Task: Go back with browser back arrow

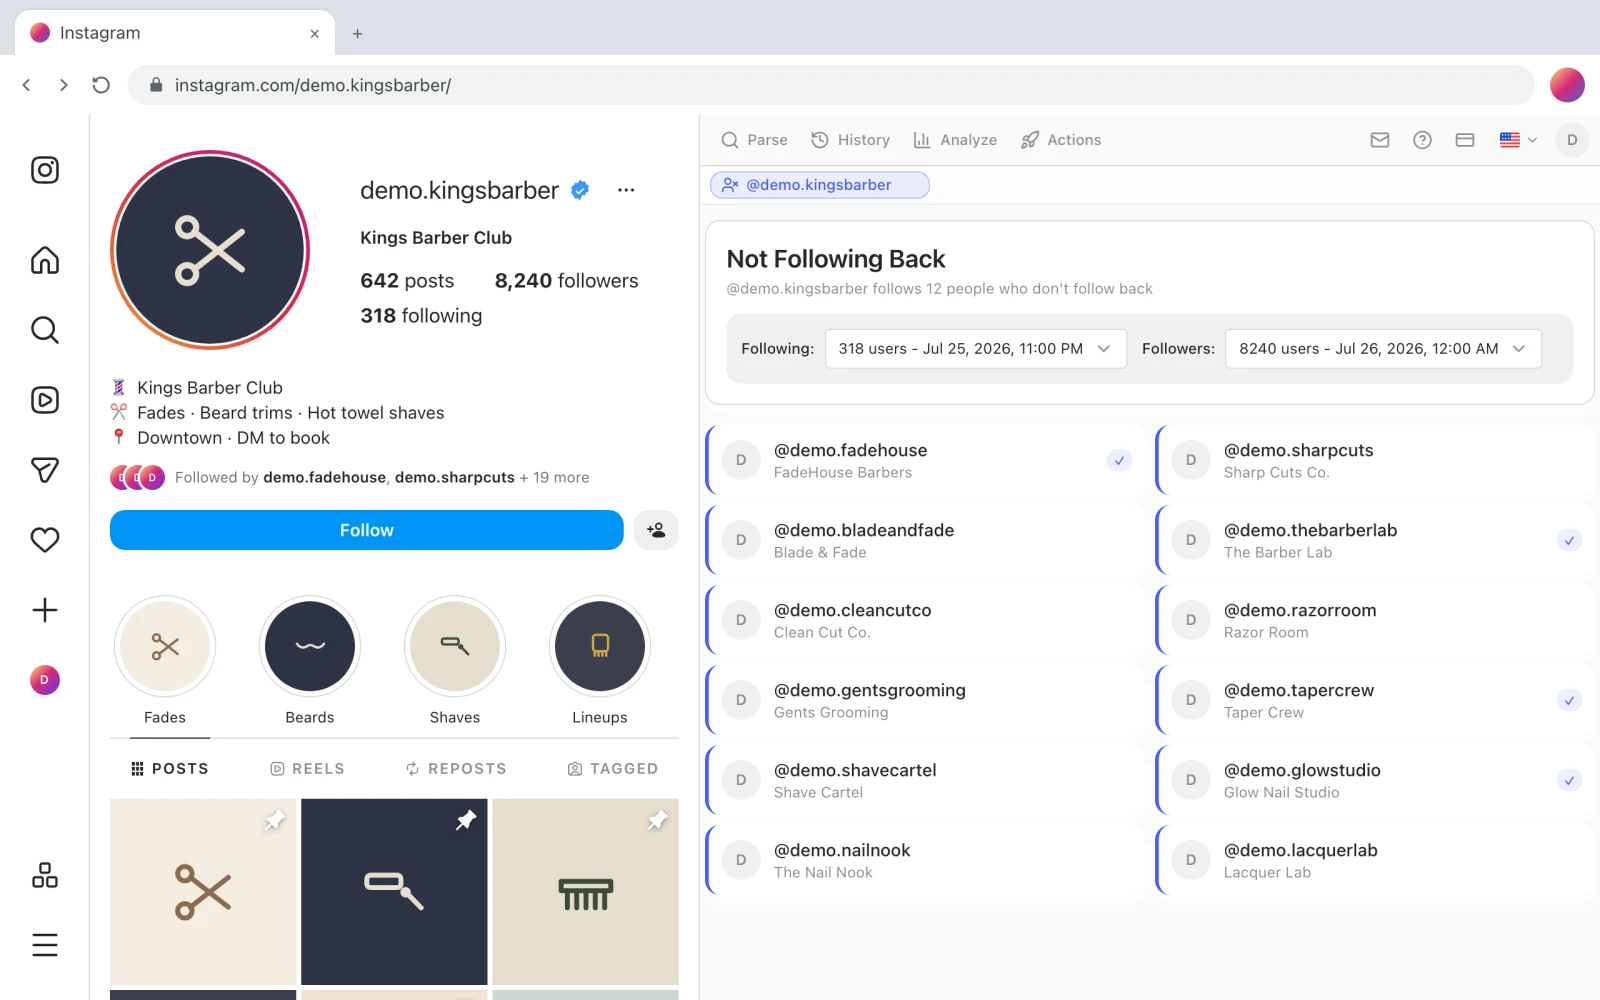Action: coord(27,85)
